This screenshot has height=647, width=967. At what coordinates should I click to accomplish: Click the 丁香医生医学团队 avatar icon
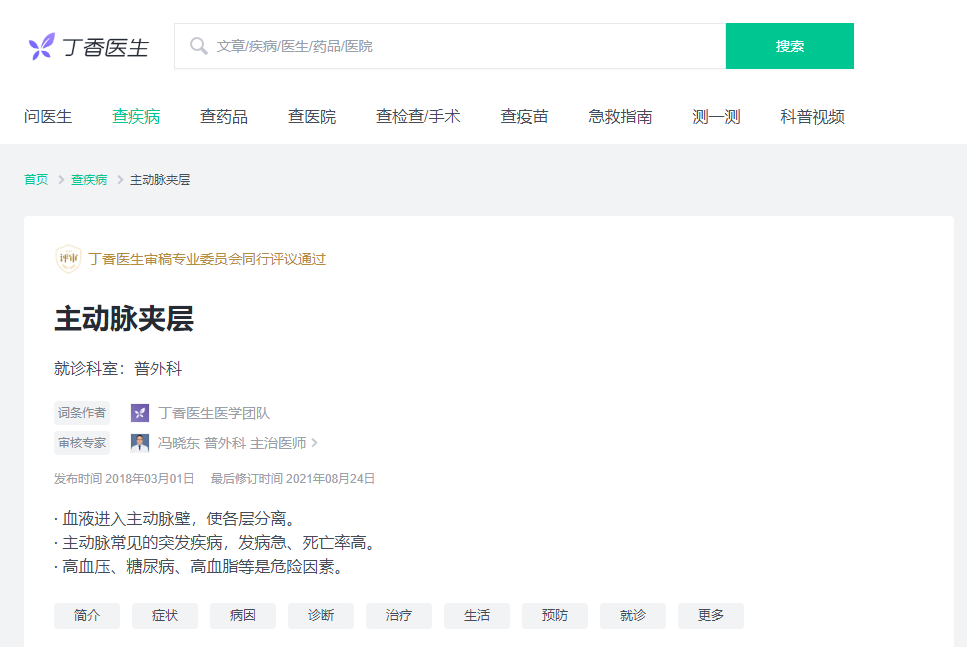(140, 413)
